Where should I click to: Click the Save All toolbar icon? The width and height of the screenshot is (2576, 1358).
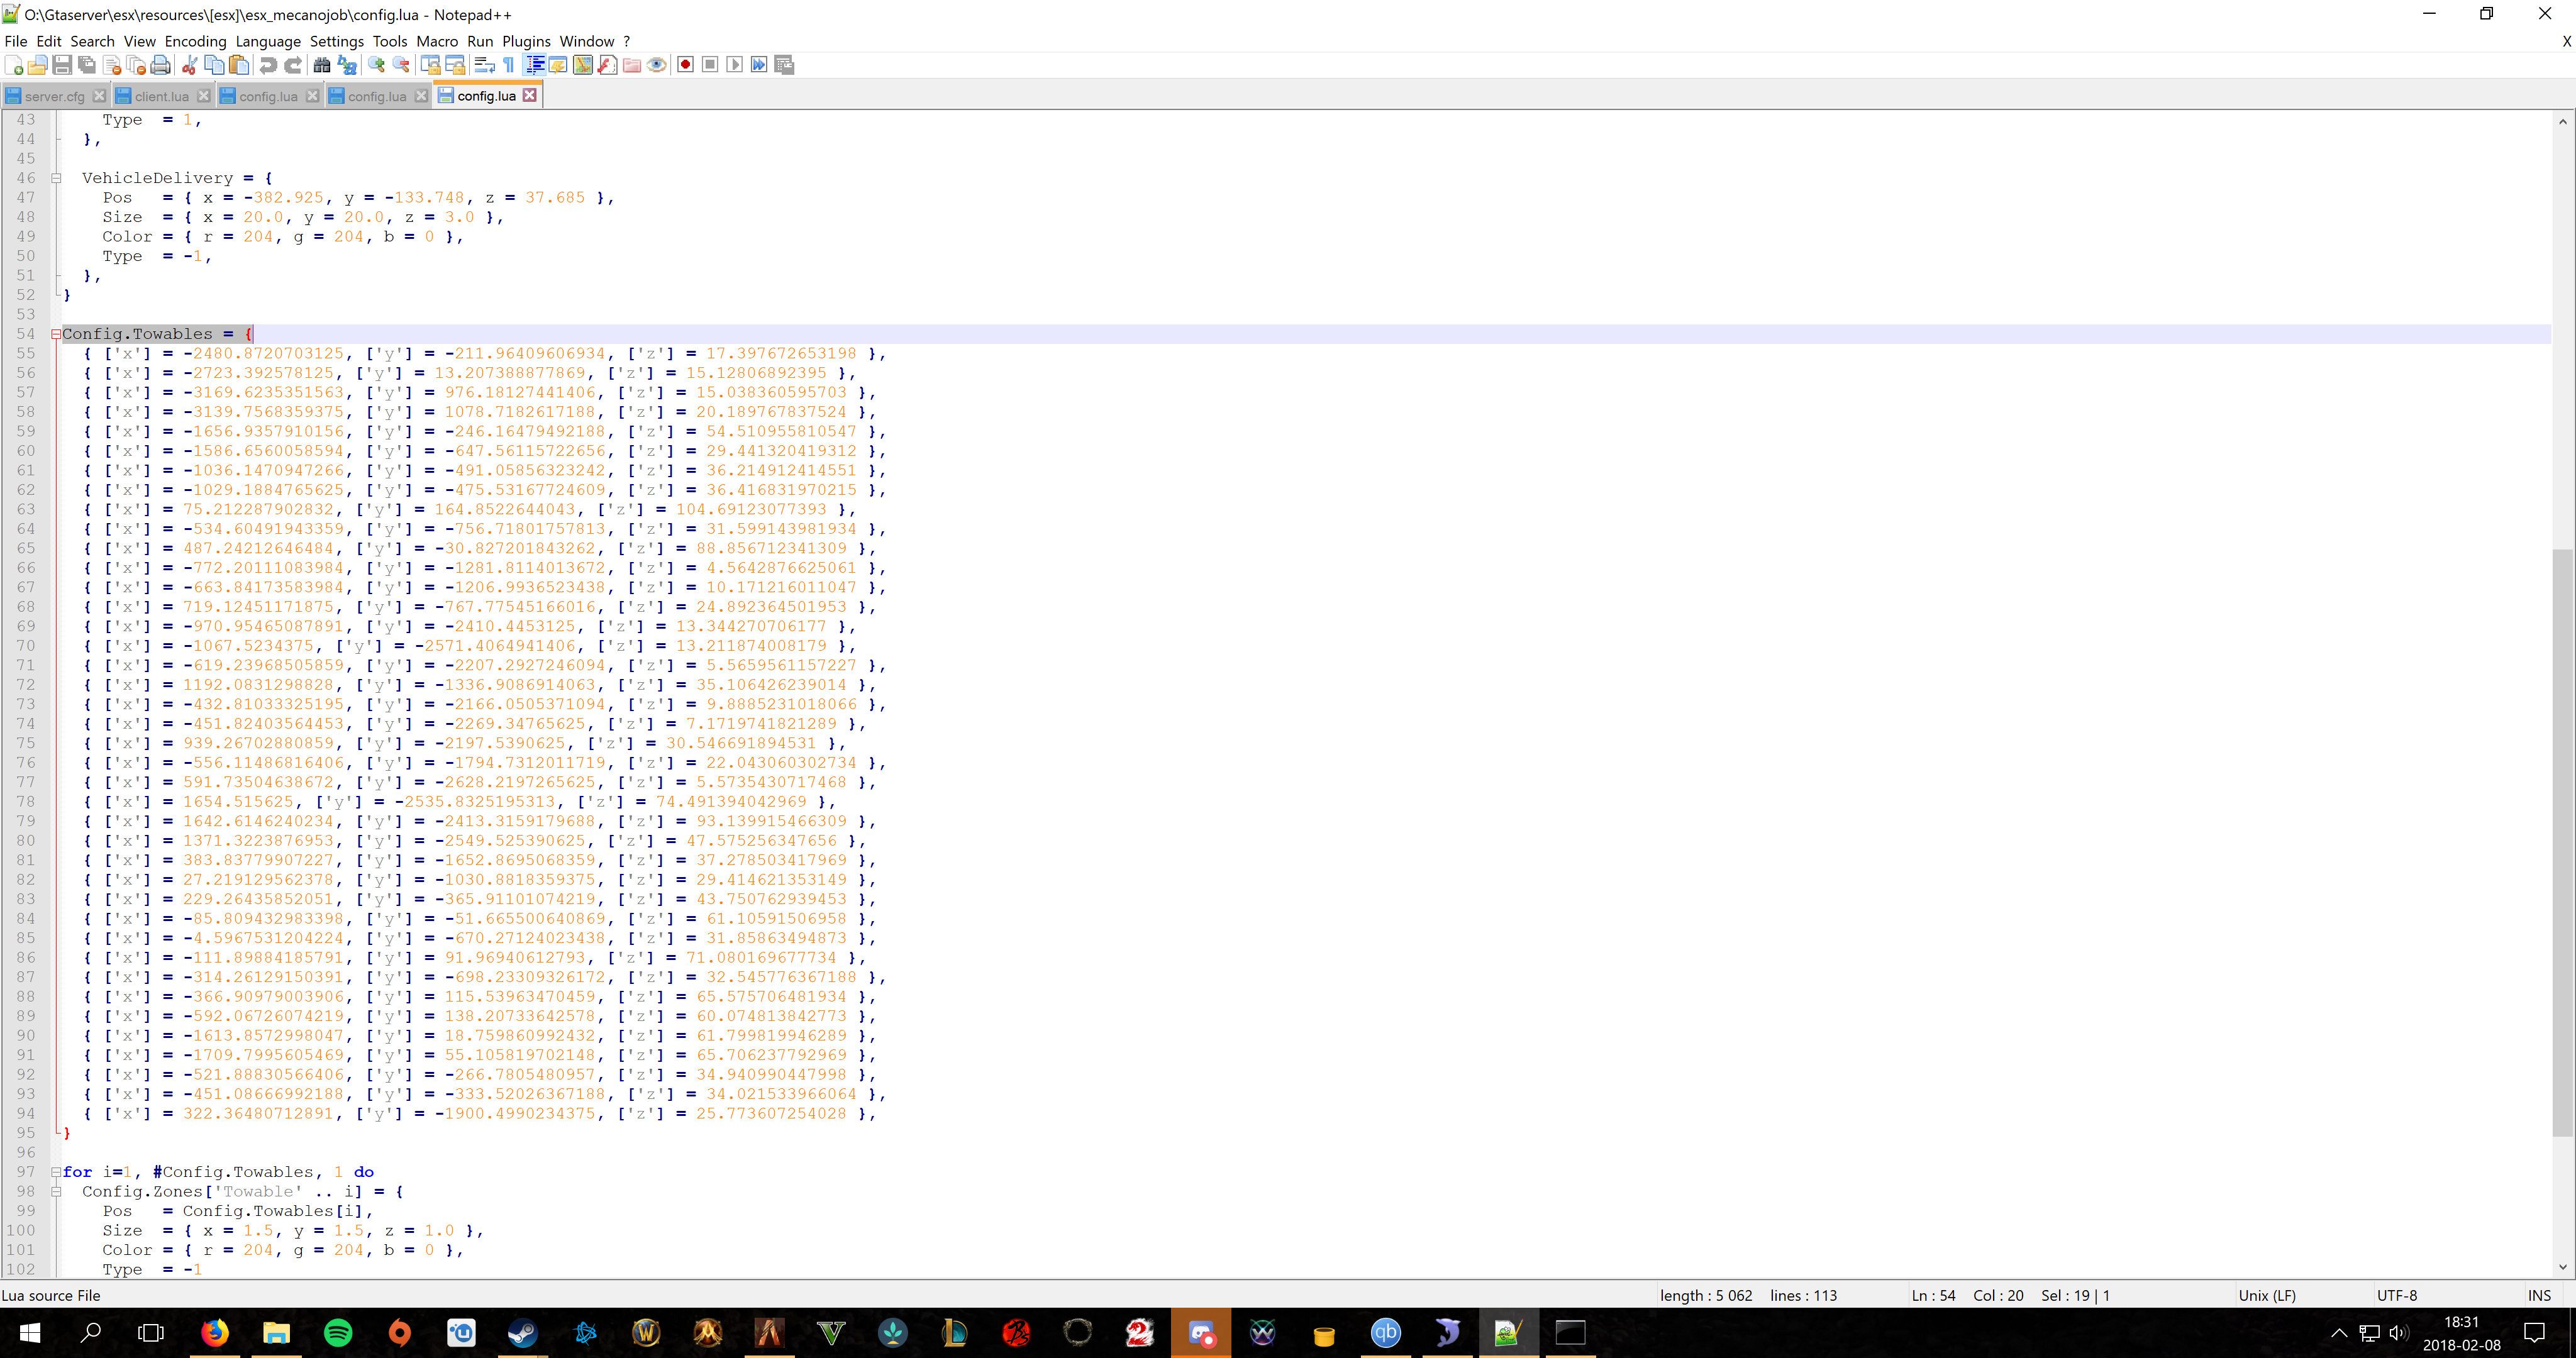[x=87, y=65]
